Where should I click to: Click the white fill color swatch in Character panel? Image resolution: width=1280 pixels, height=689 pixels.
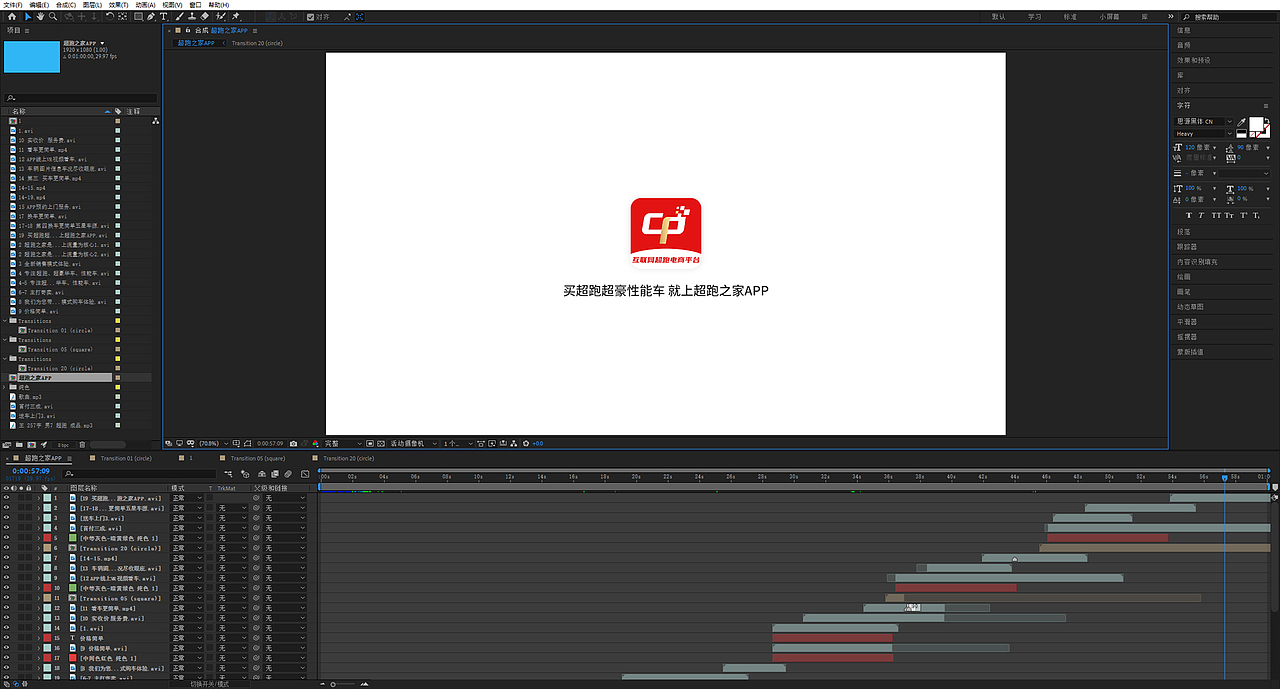point(1256,124)
